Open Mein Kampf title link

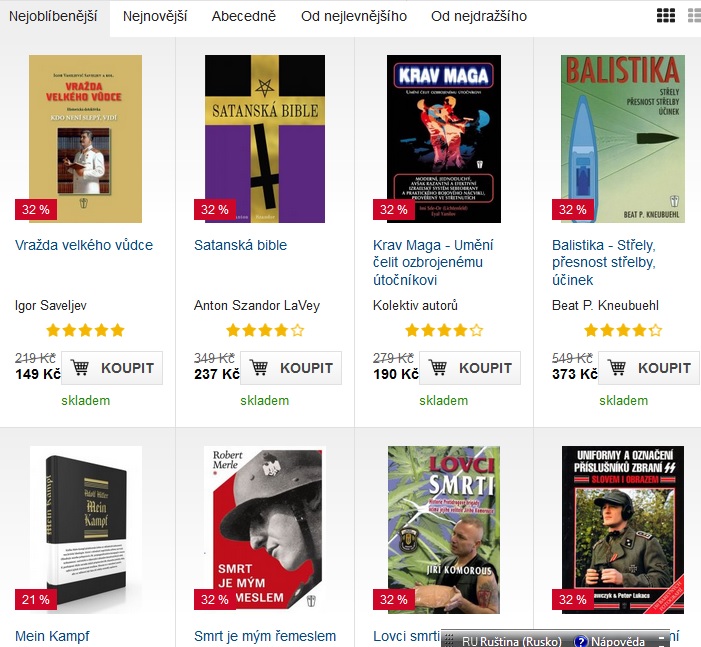click(52, 636)
